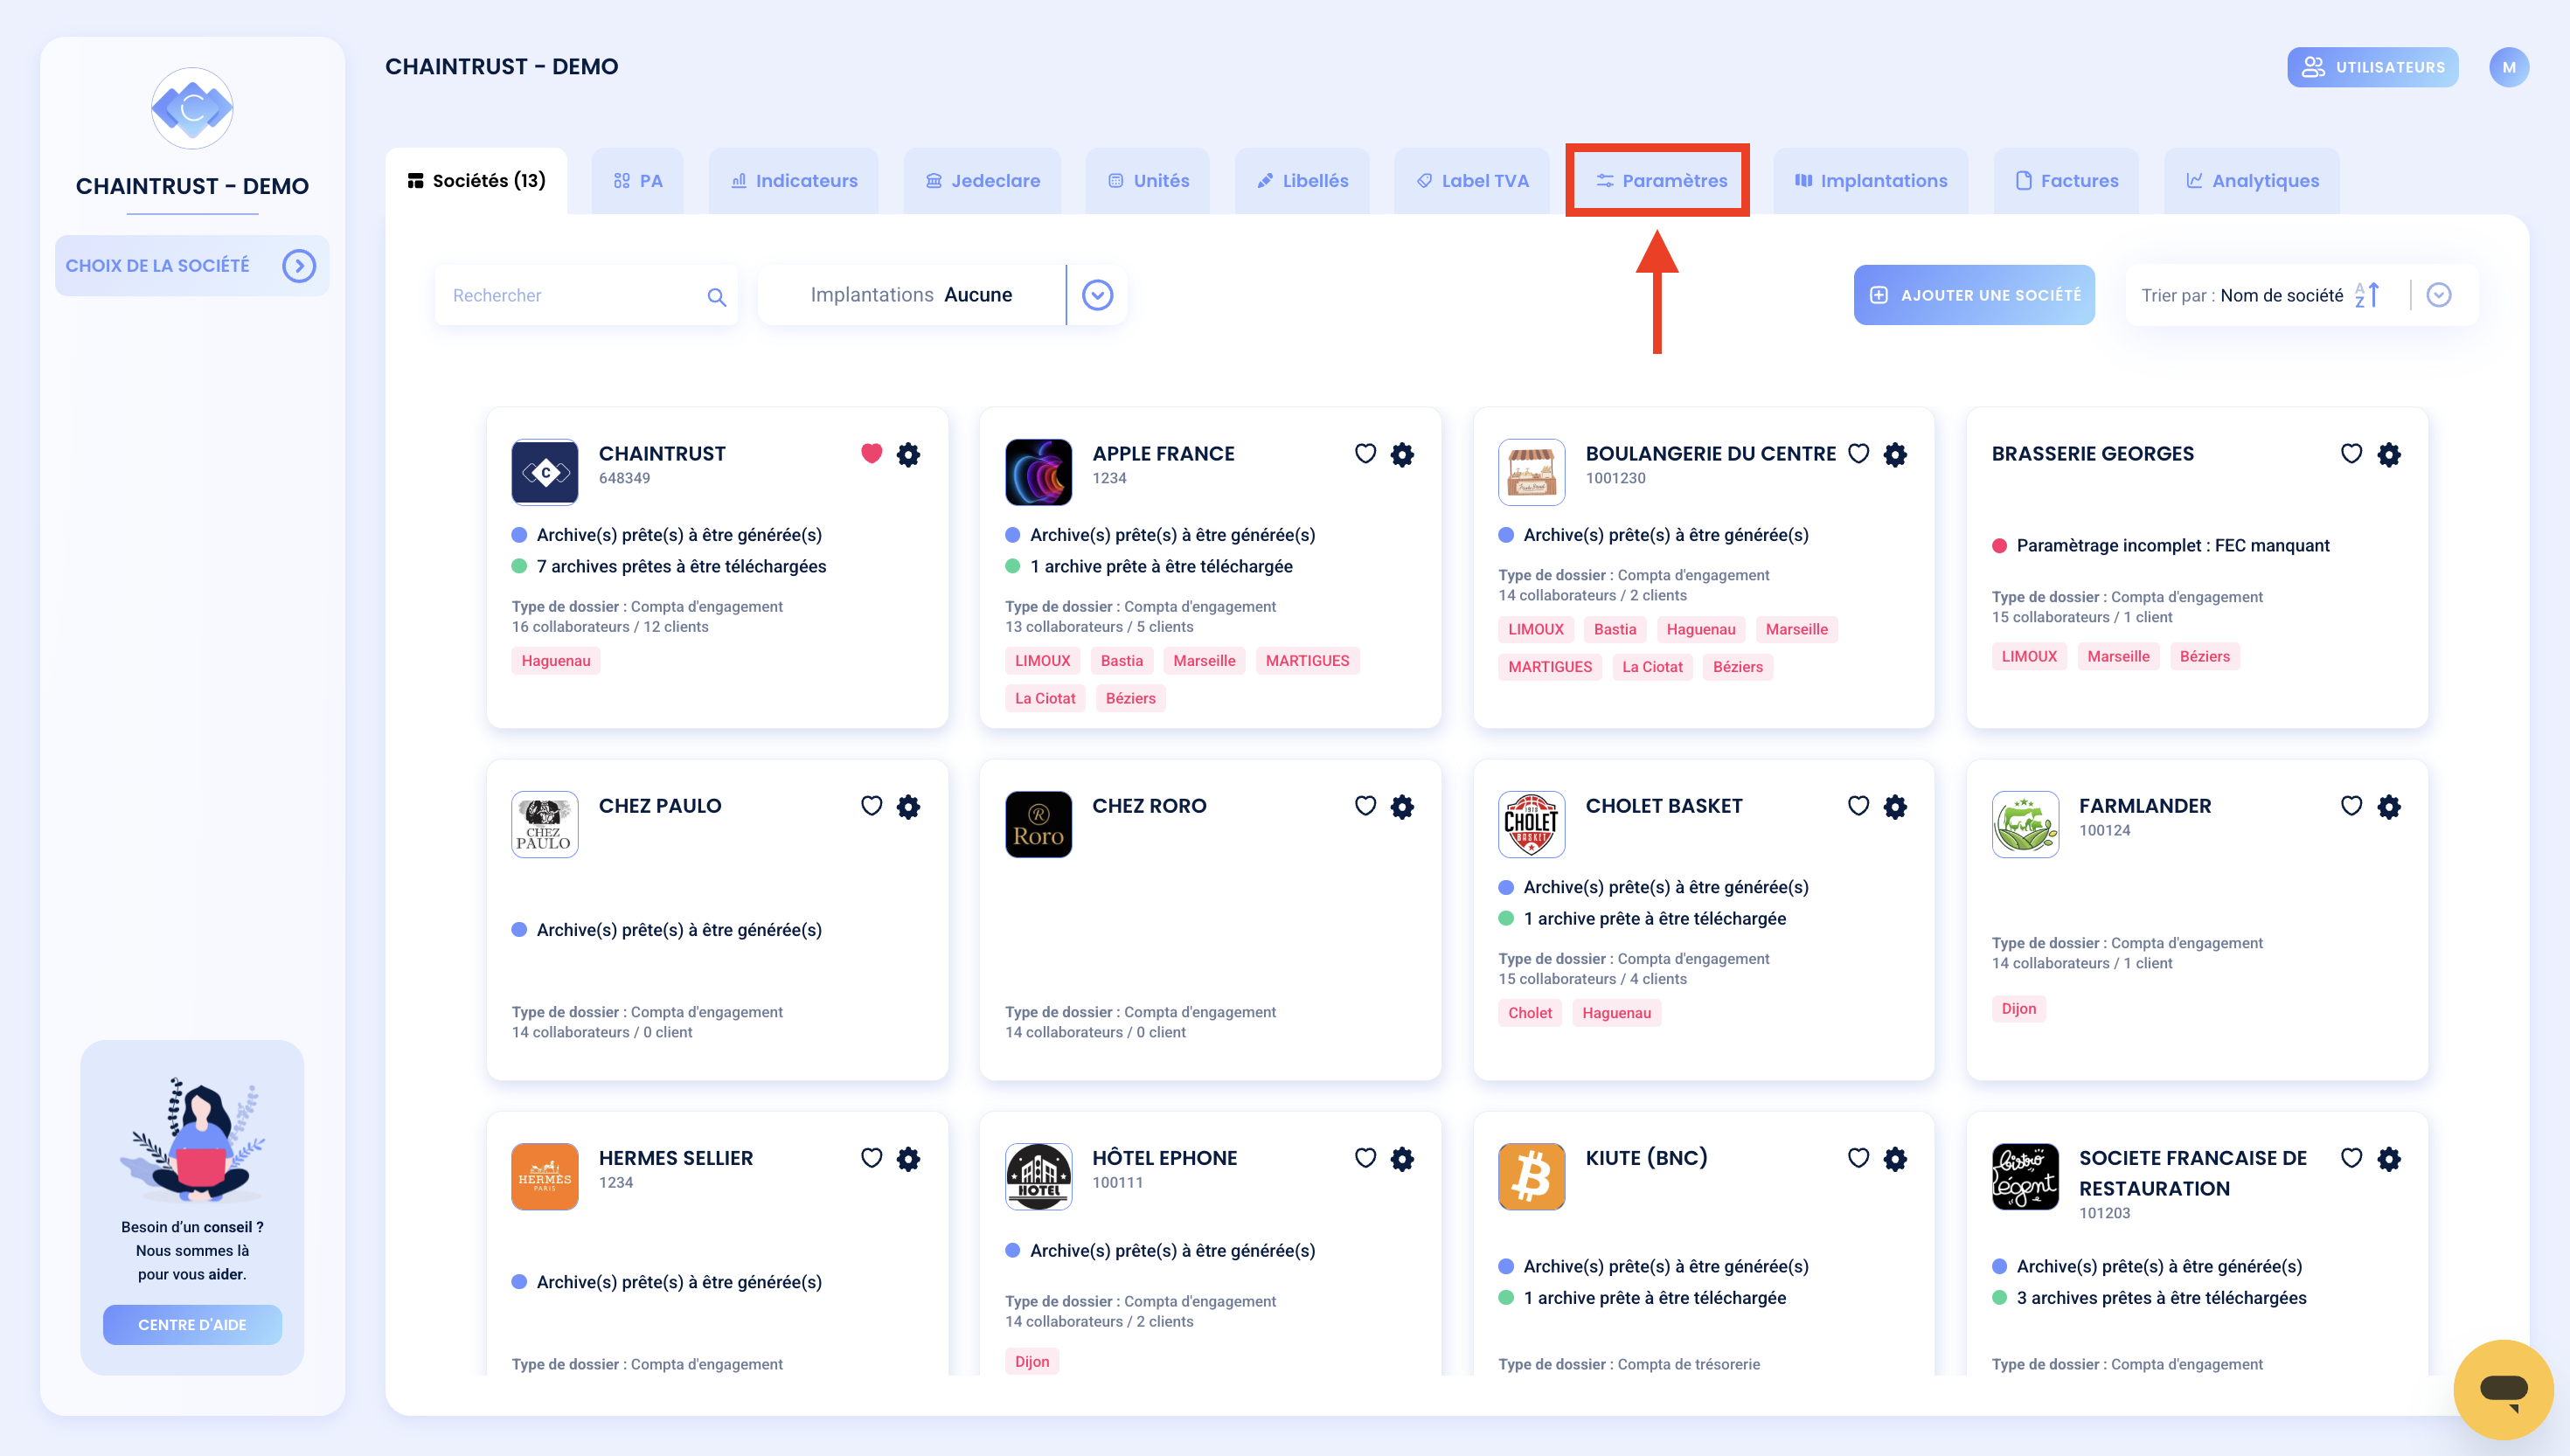
Task: Open settings gear for CHAINTRUST company
Action: coord(908,454)
